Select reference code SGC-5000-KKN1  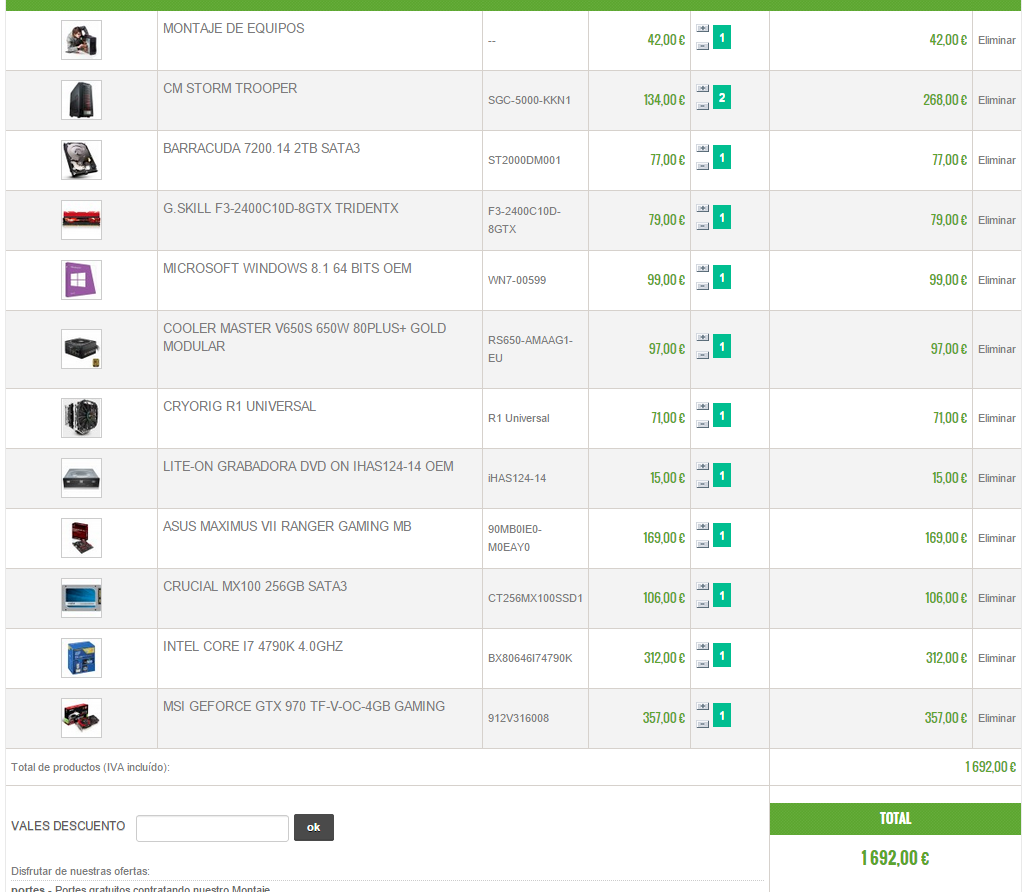coord(529,100)
